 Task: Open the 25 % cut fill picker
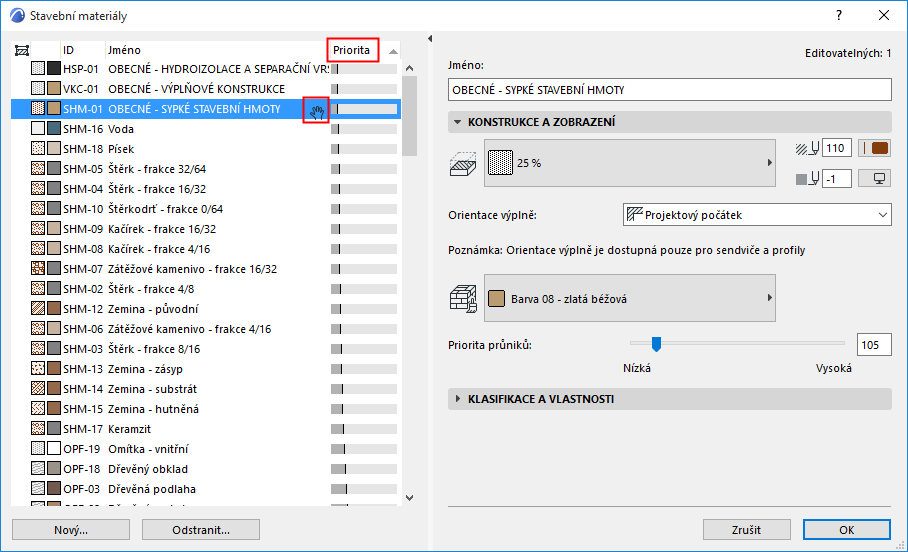(x=629, y=163)
